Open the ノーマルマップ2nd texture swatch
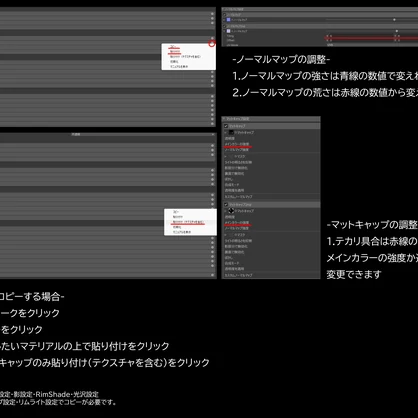Viewport: 418px width, 418px height. point(228,31)
